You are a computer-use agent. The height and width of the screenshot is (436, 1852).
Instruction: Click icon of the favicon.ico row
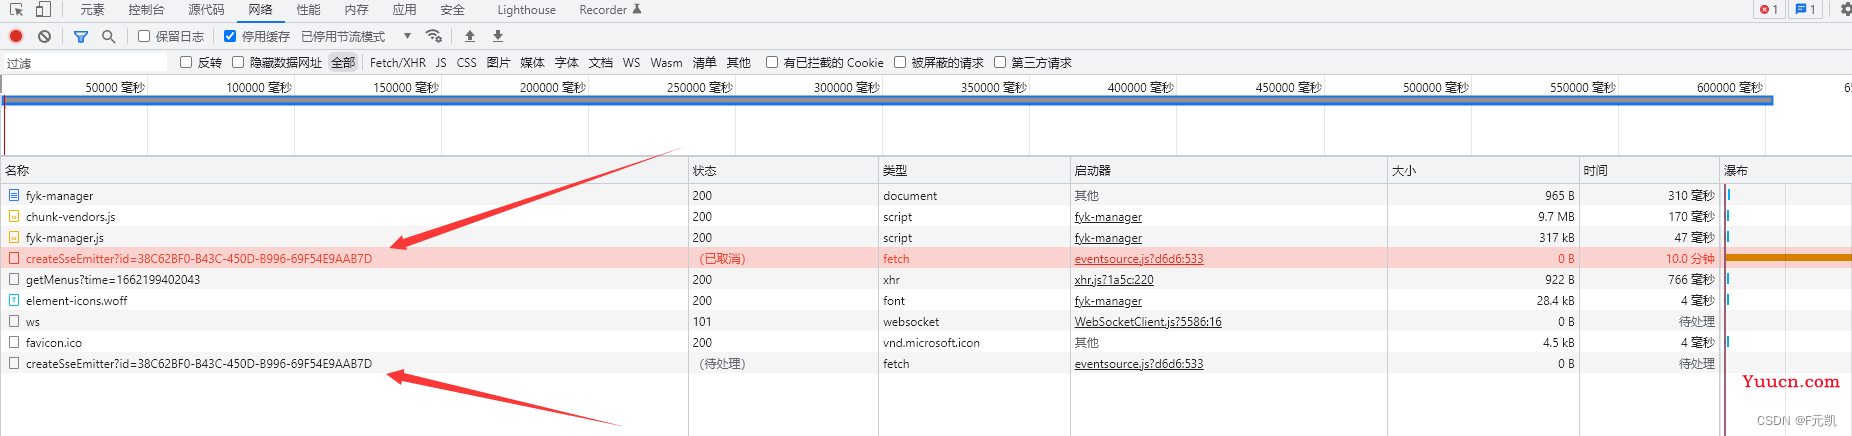point(14,342)
